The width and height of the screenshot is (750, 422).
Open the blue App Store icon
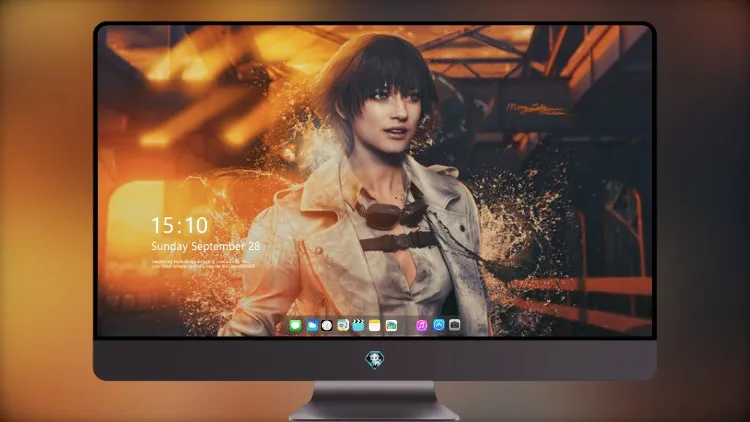(439, 325)
